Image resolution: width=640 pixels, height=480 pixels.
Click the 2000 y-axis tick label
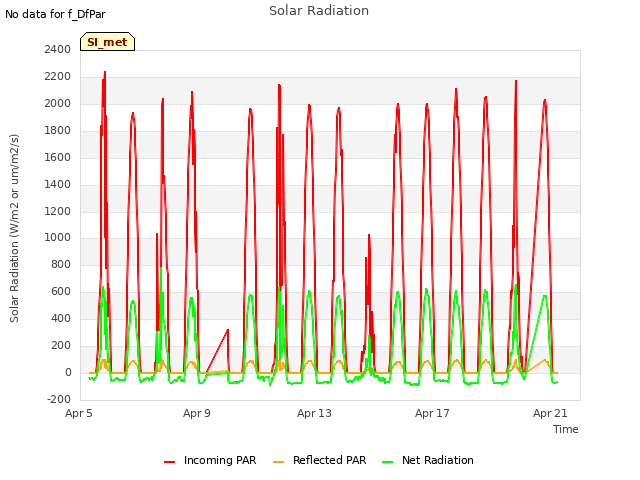pos(58,103)
